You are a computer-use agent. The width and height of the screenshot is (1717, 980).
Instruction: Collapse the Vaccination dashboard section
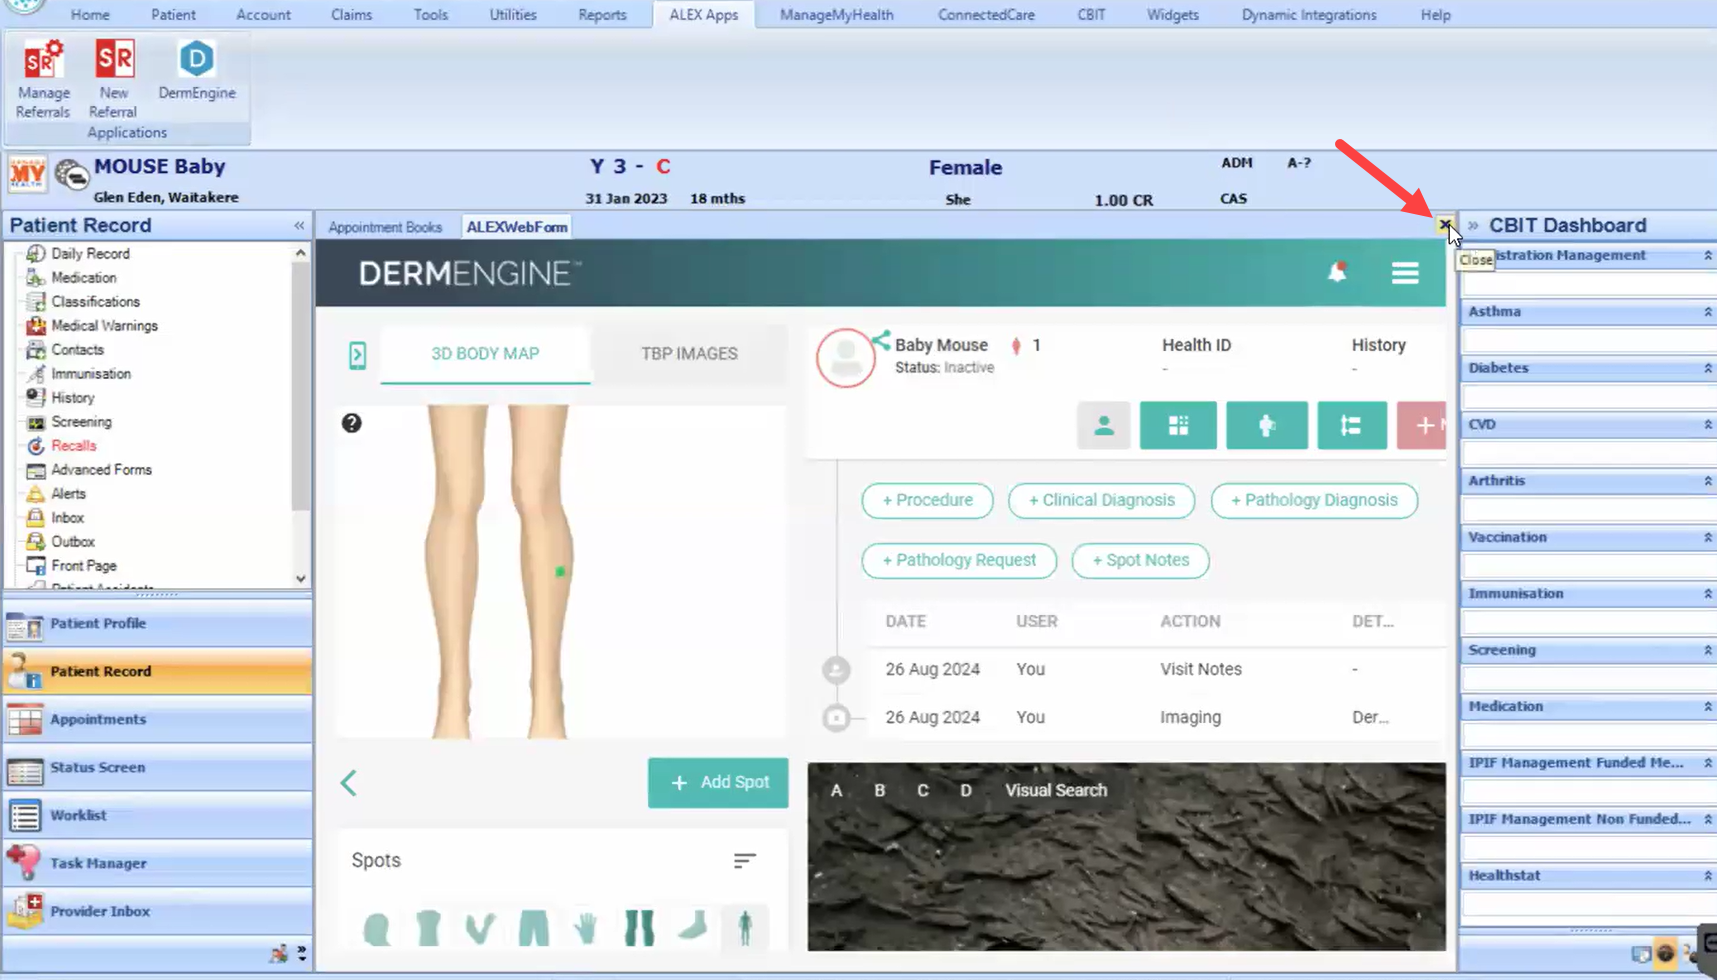(1707, 537)
